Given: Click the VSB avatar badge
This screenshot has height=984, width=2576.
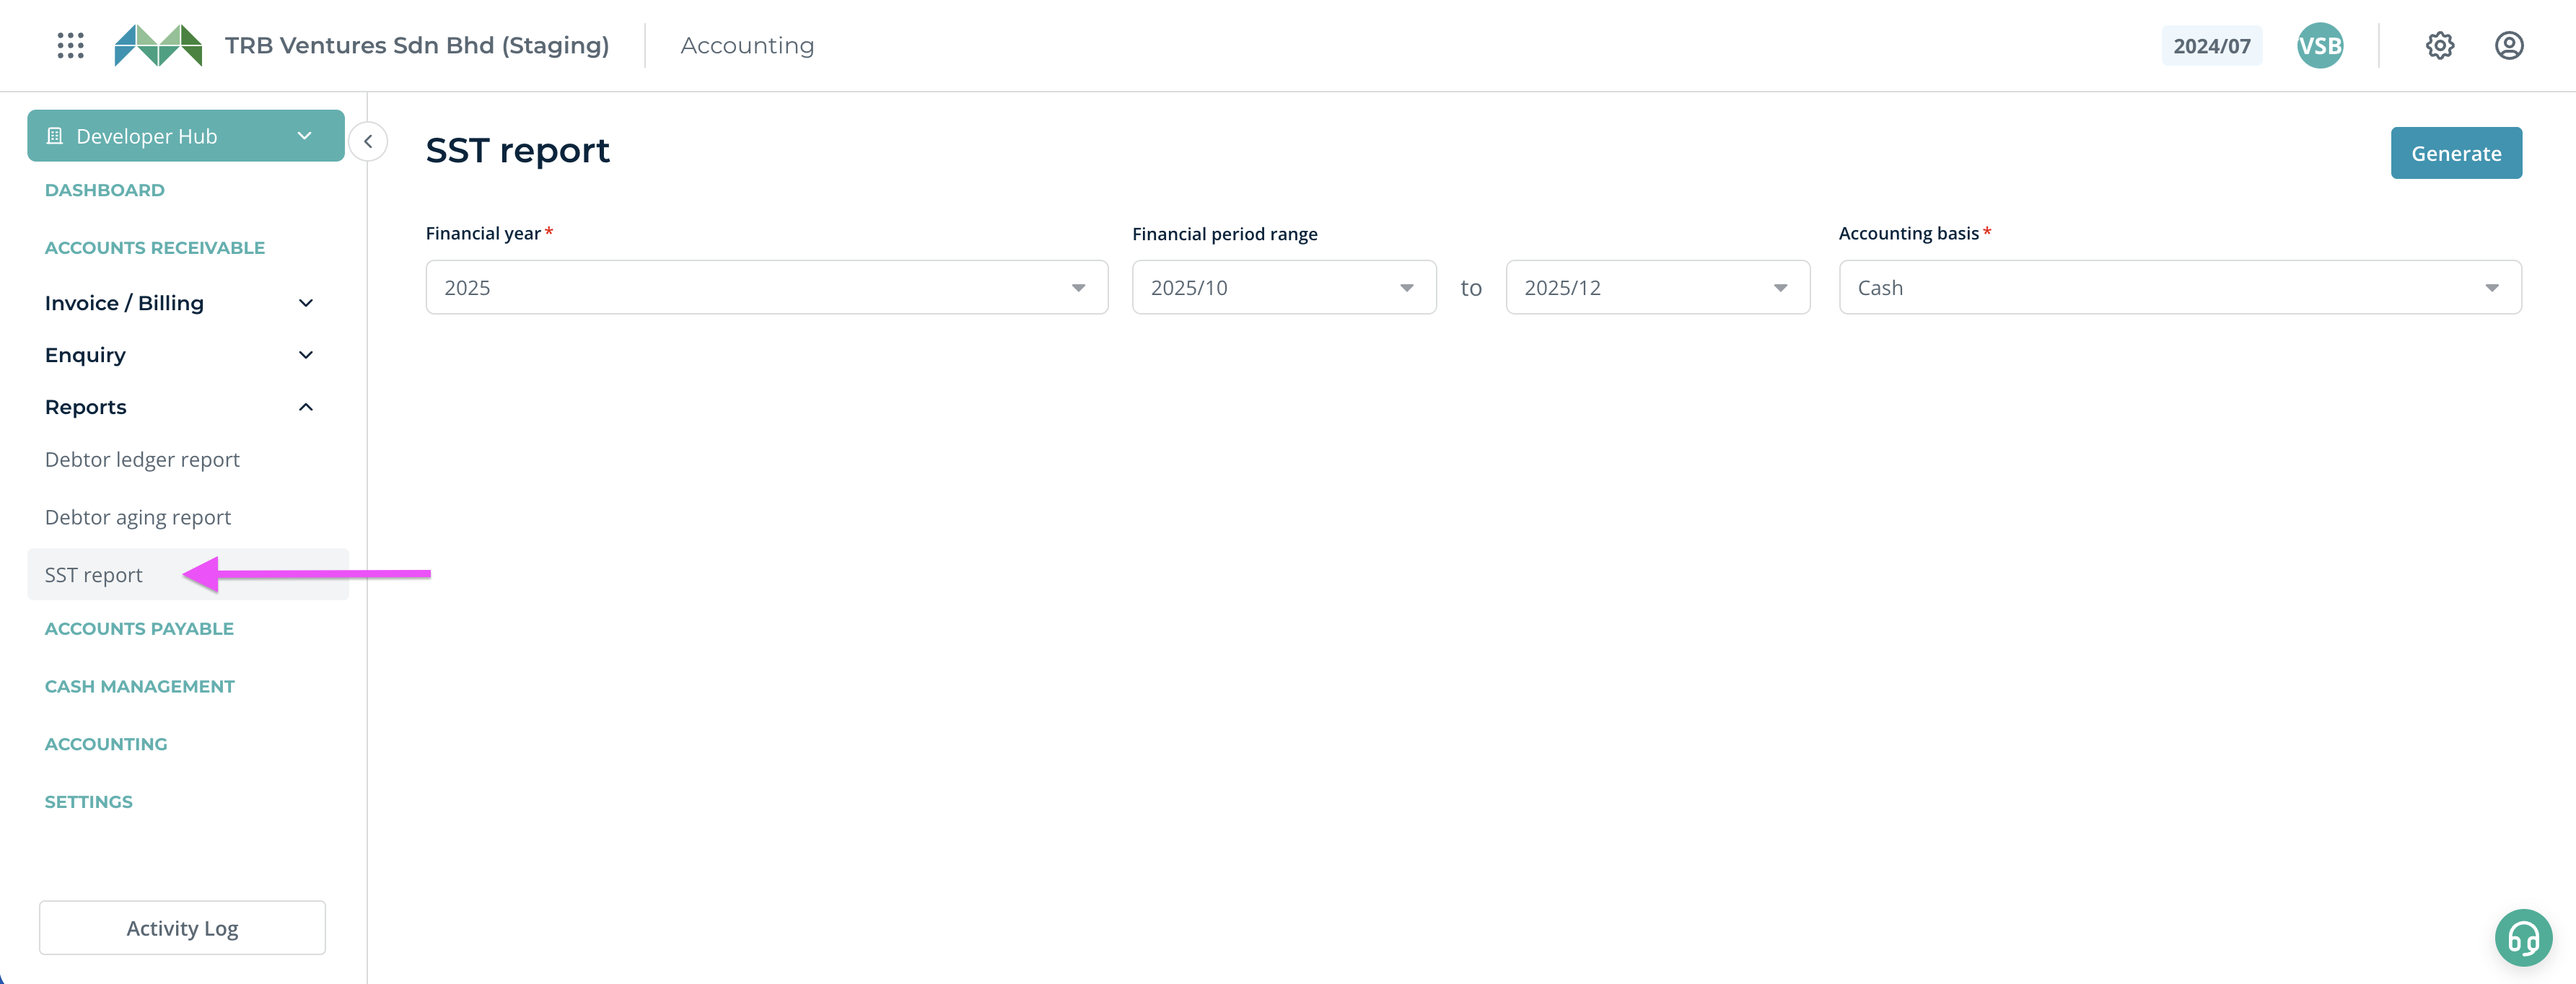Looking at the screenshot, I should point(2319,45).
